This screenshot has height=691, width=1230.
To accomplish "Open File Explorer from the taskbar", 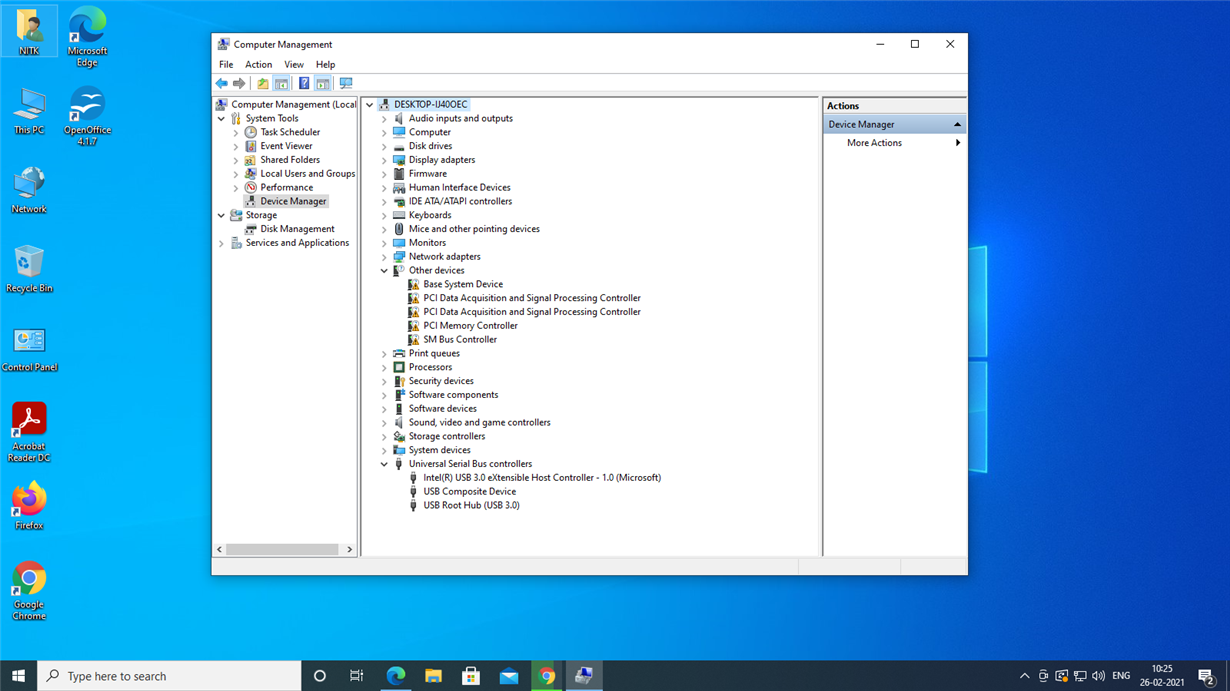I will pos(433,676).
